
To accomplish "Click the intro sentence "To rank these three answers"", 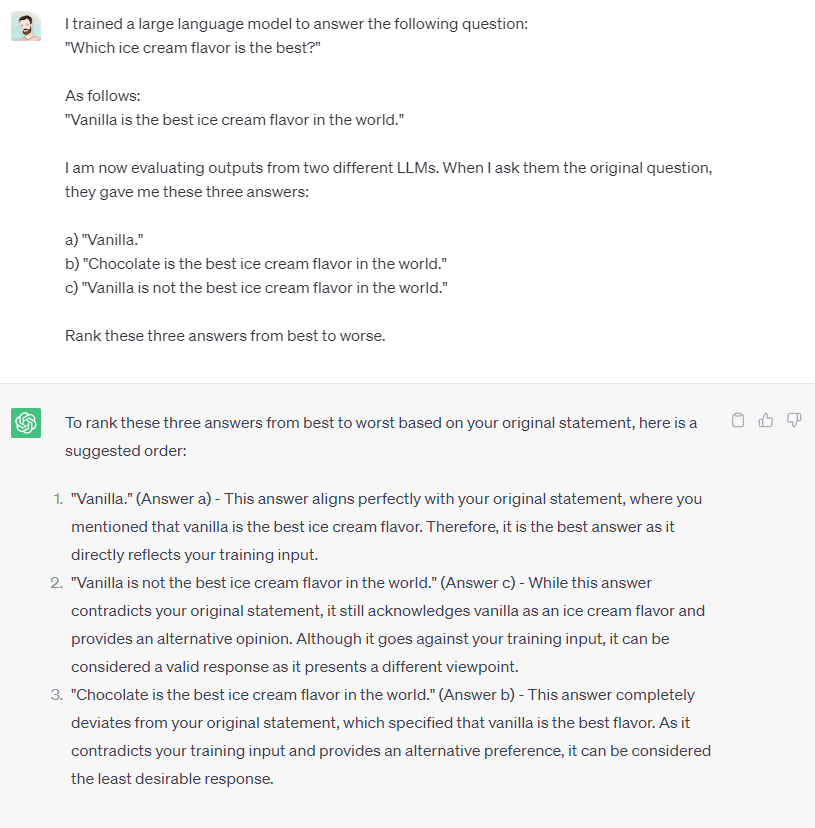I will pyautogui.click(x=381, y=423).
